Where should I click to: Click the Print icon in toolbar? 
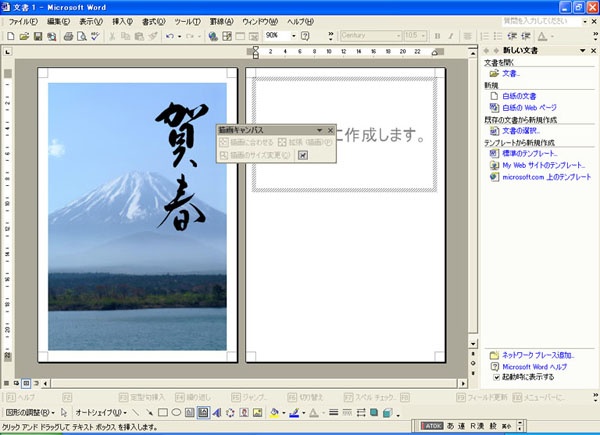click(x=69, y=37)
